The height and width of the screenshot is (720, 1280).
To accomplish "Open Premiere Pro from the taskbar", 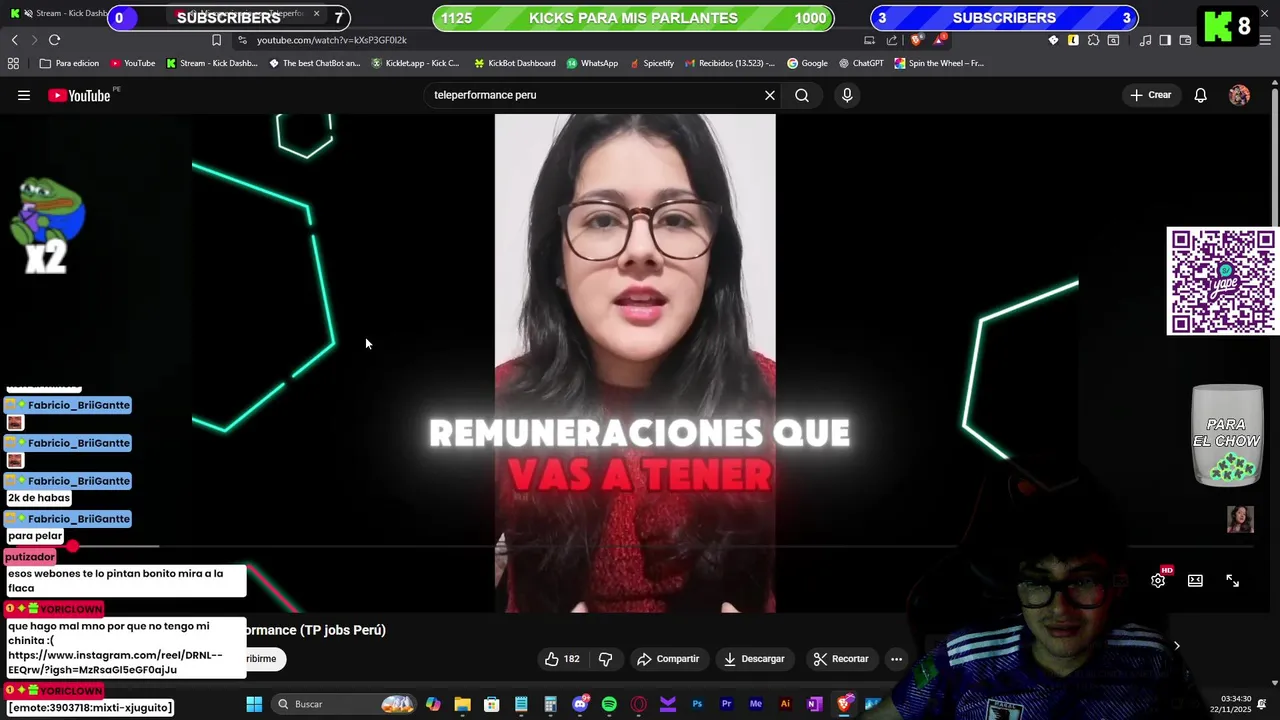I will (x=726, y=704).
